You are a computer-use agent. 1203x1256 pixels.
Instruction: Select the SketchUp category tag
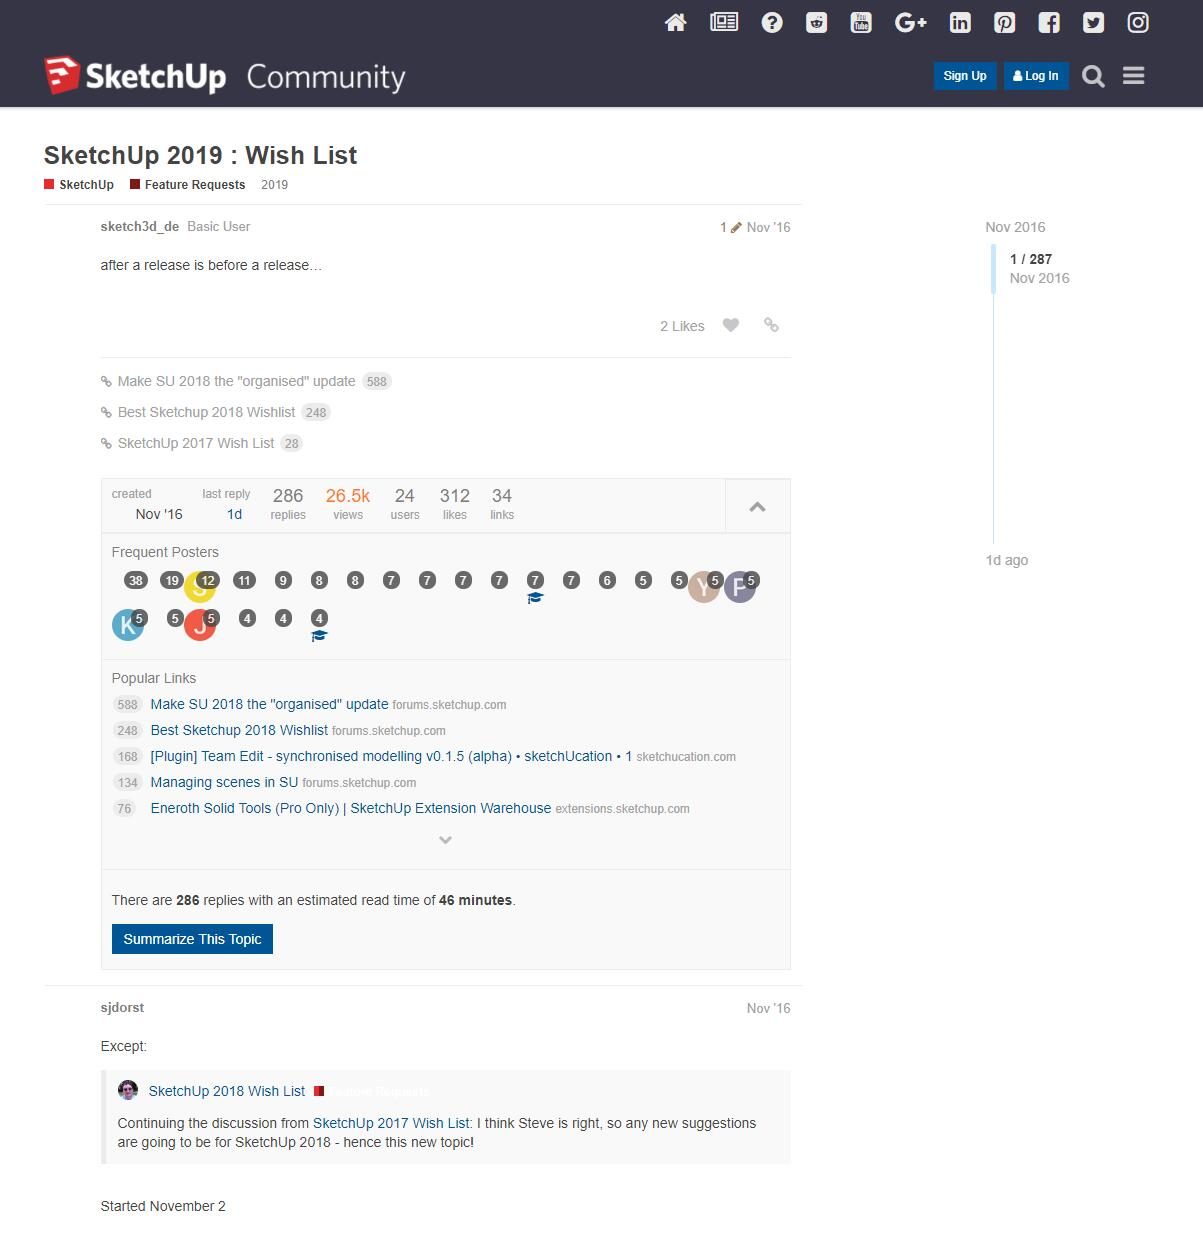point(86,185)
